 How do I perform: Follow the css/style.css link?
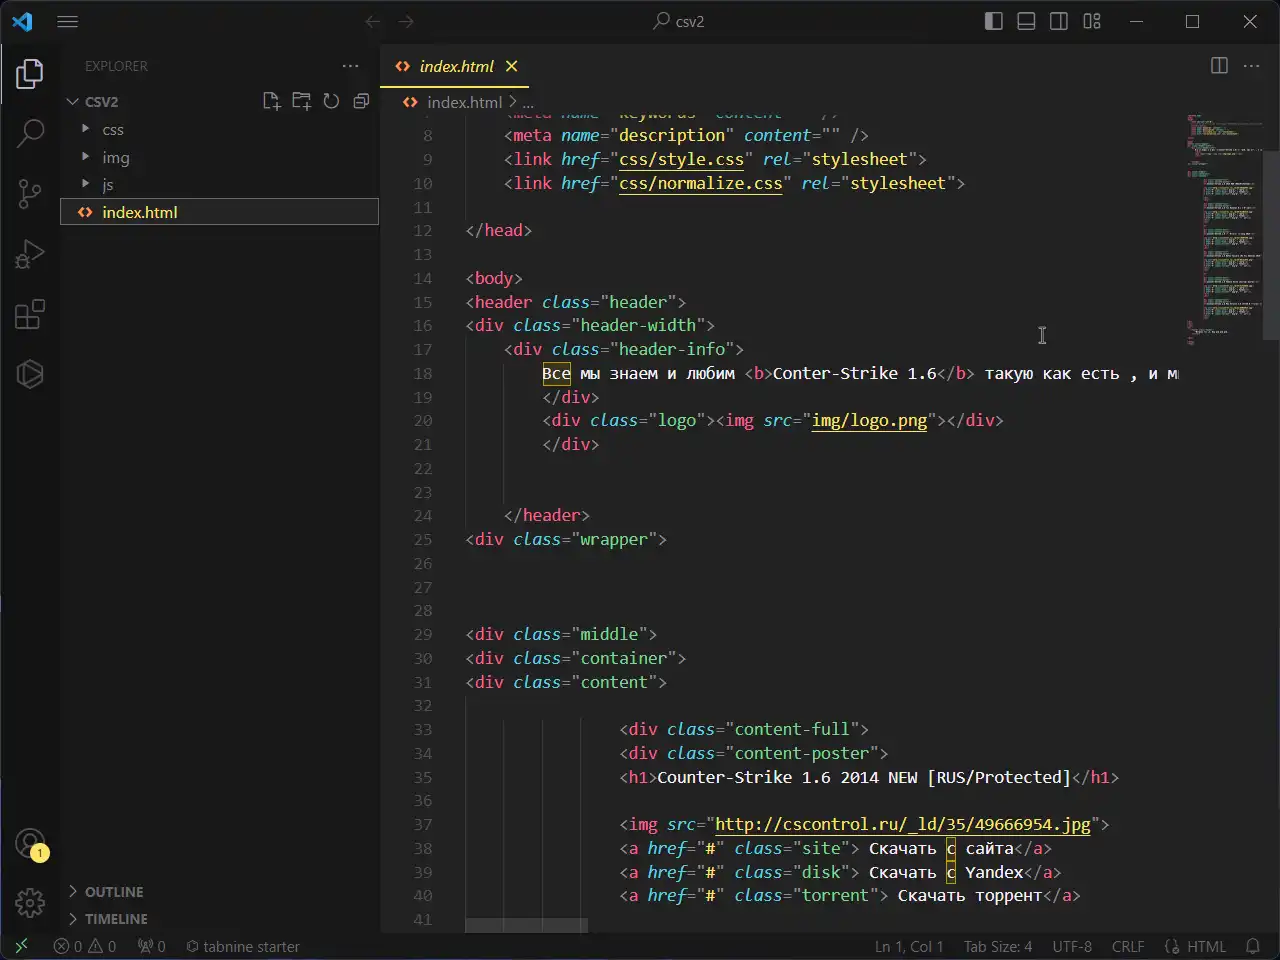pos(681,159)
